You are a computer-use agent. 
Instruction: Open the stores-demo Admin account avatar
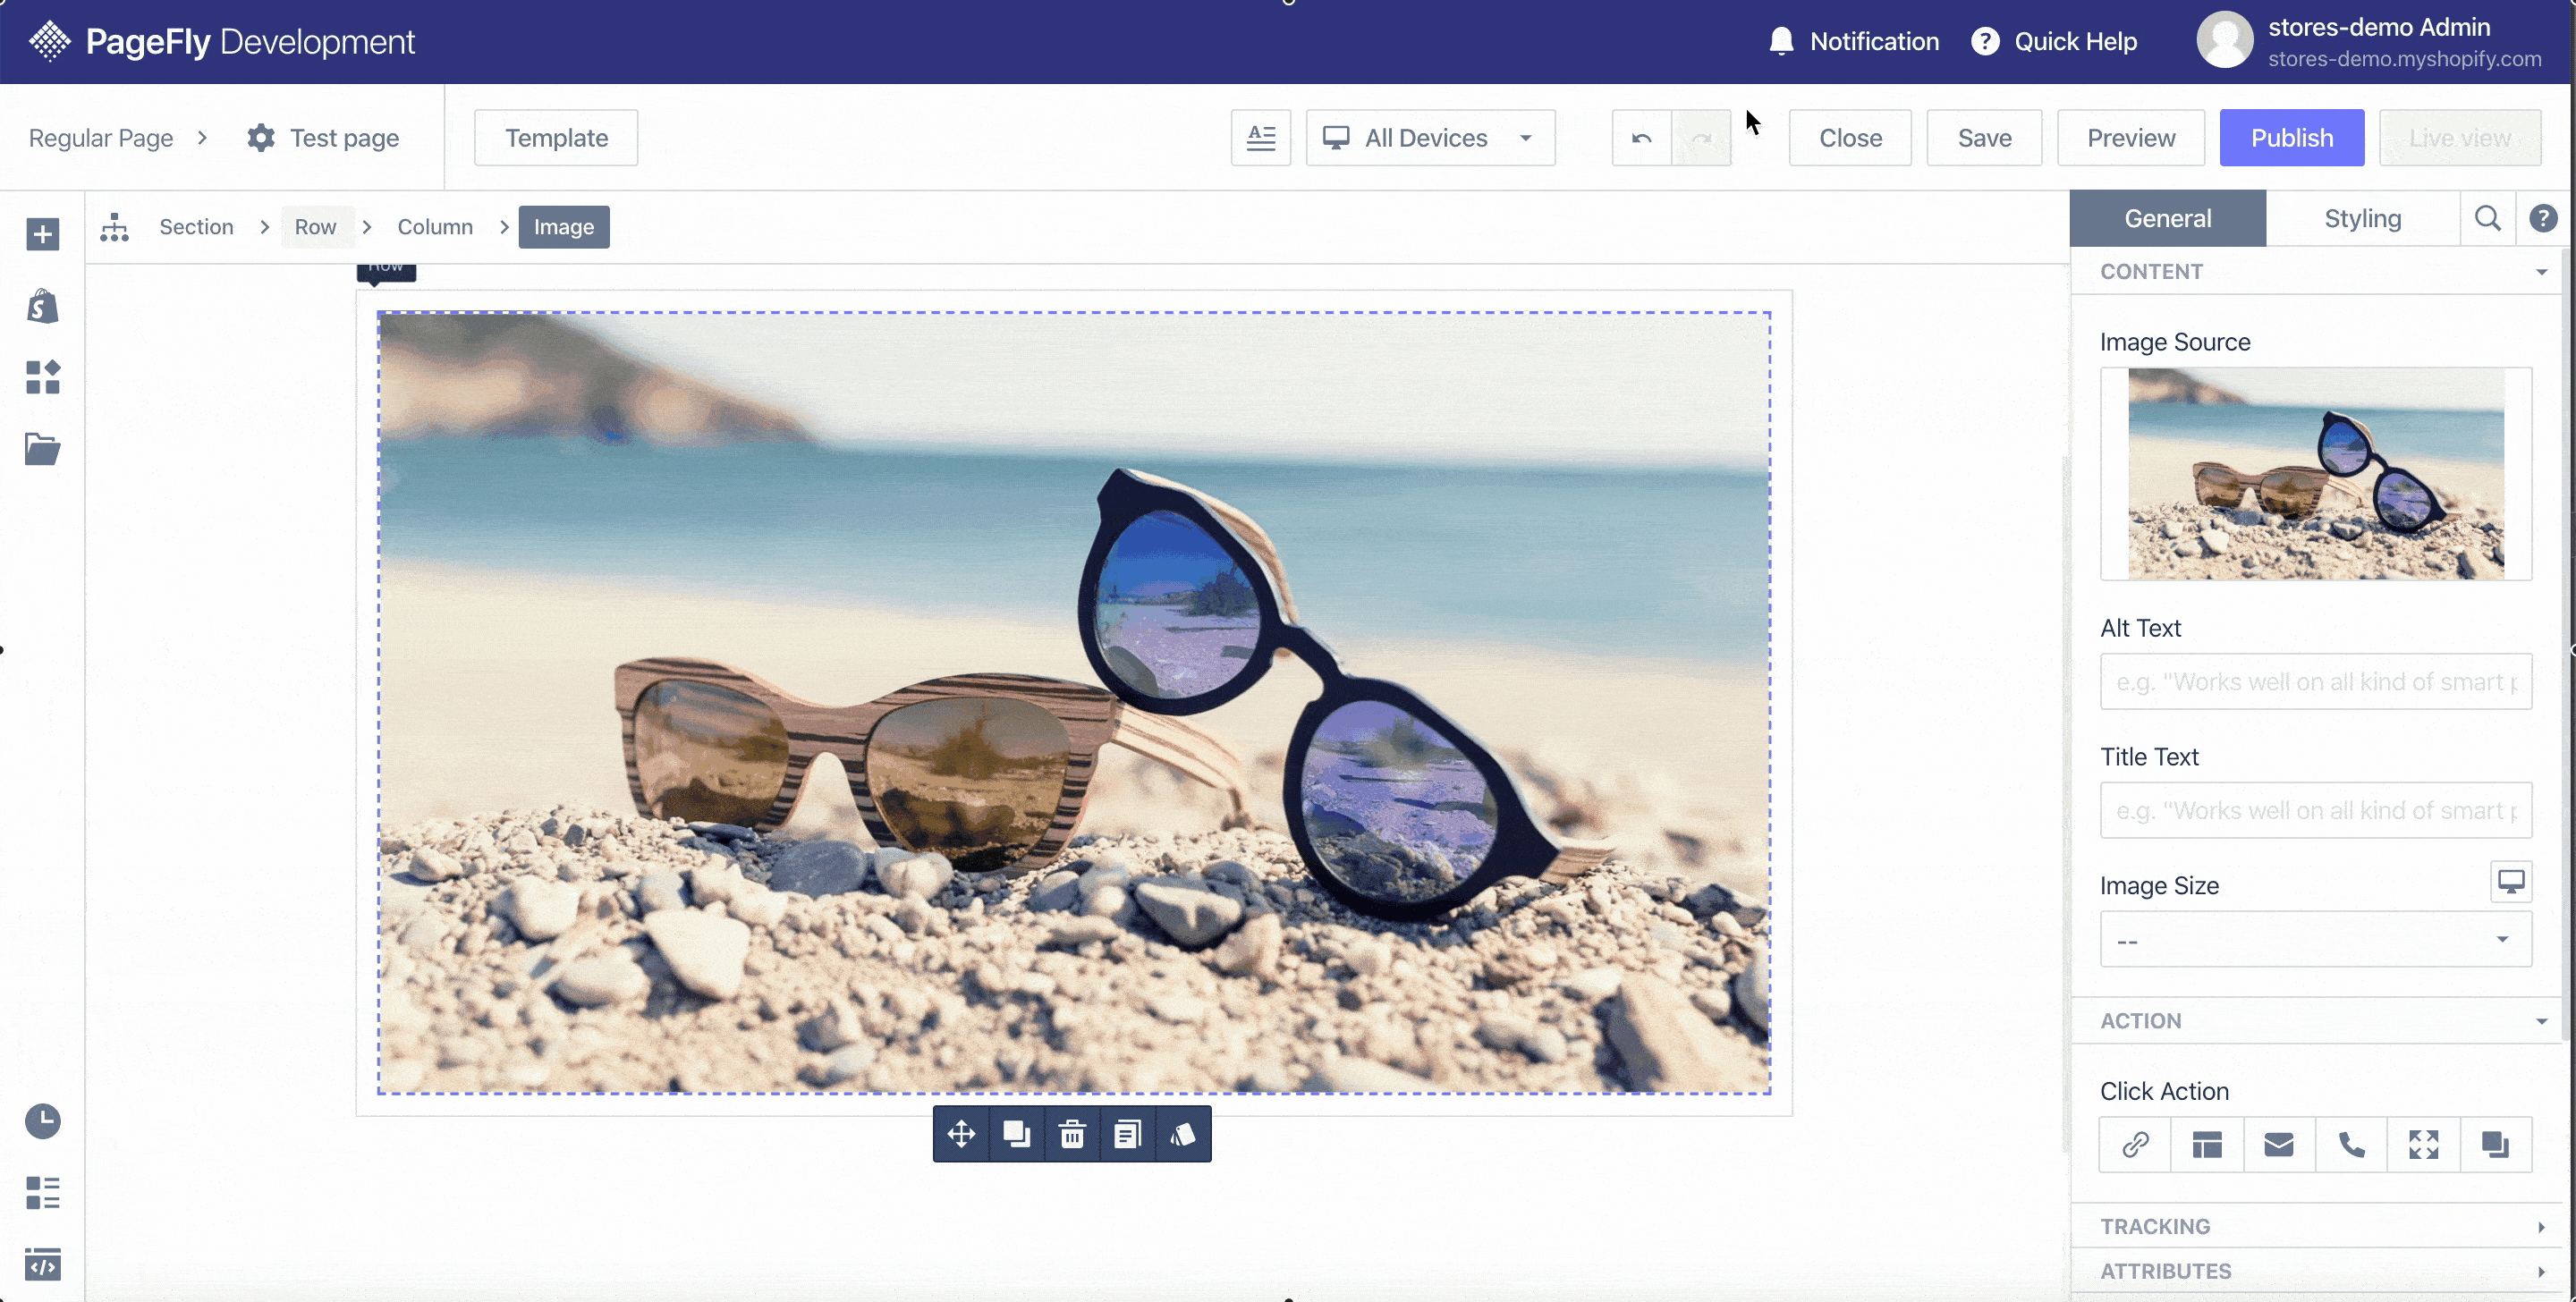click(2224, 41)
